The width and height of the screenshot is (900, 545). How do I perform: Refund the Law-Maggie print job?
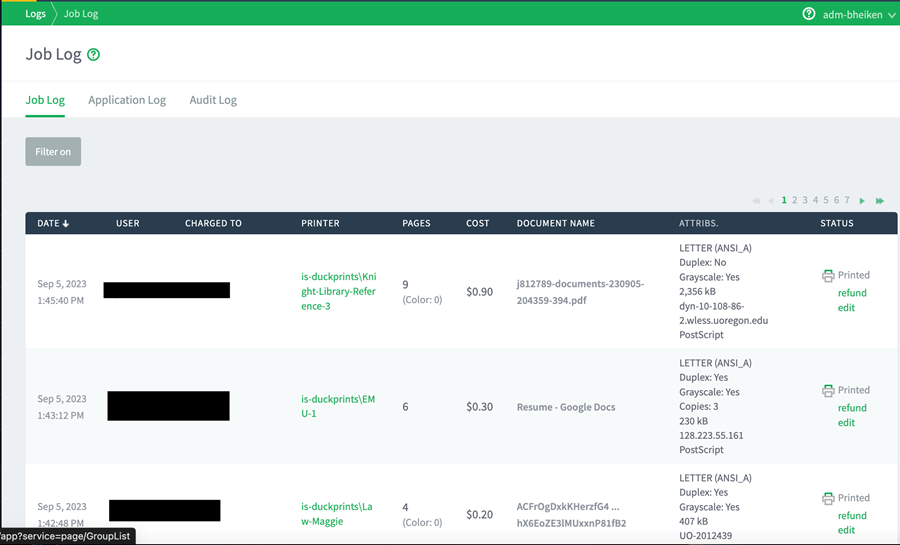[x=852, y=516]
